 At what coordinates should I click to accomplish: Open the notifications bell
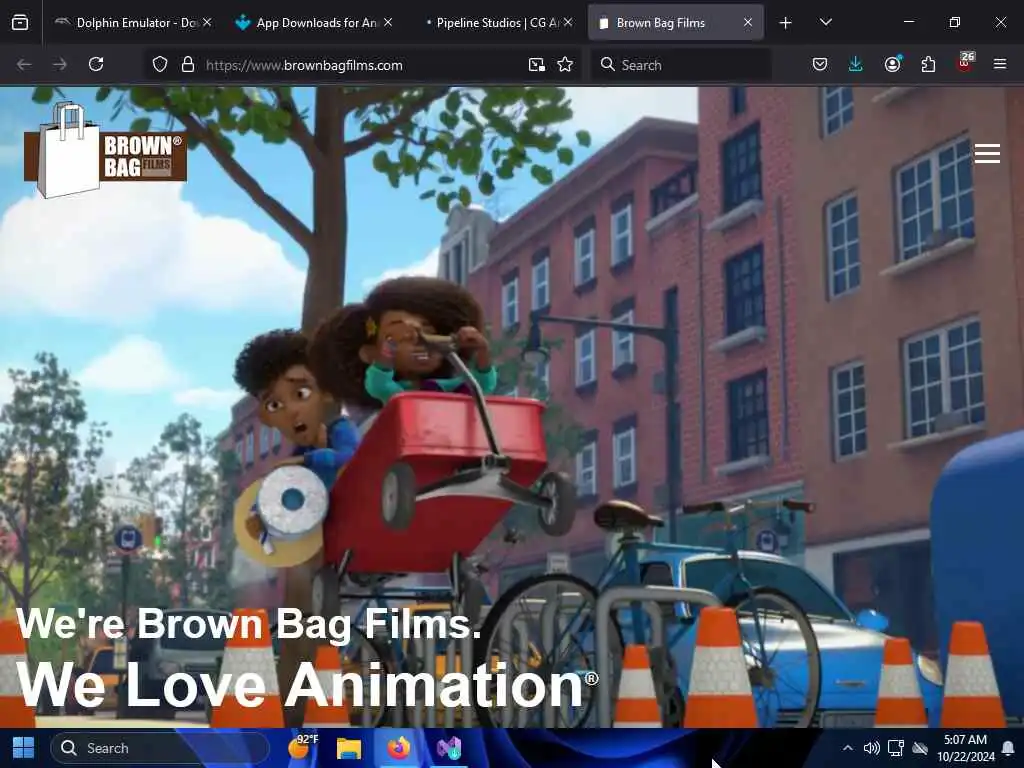coord(1008,748)
